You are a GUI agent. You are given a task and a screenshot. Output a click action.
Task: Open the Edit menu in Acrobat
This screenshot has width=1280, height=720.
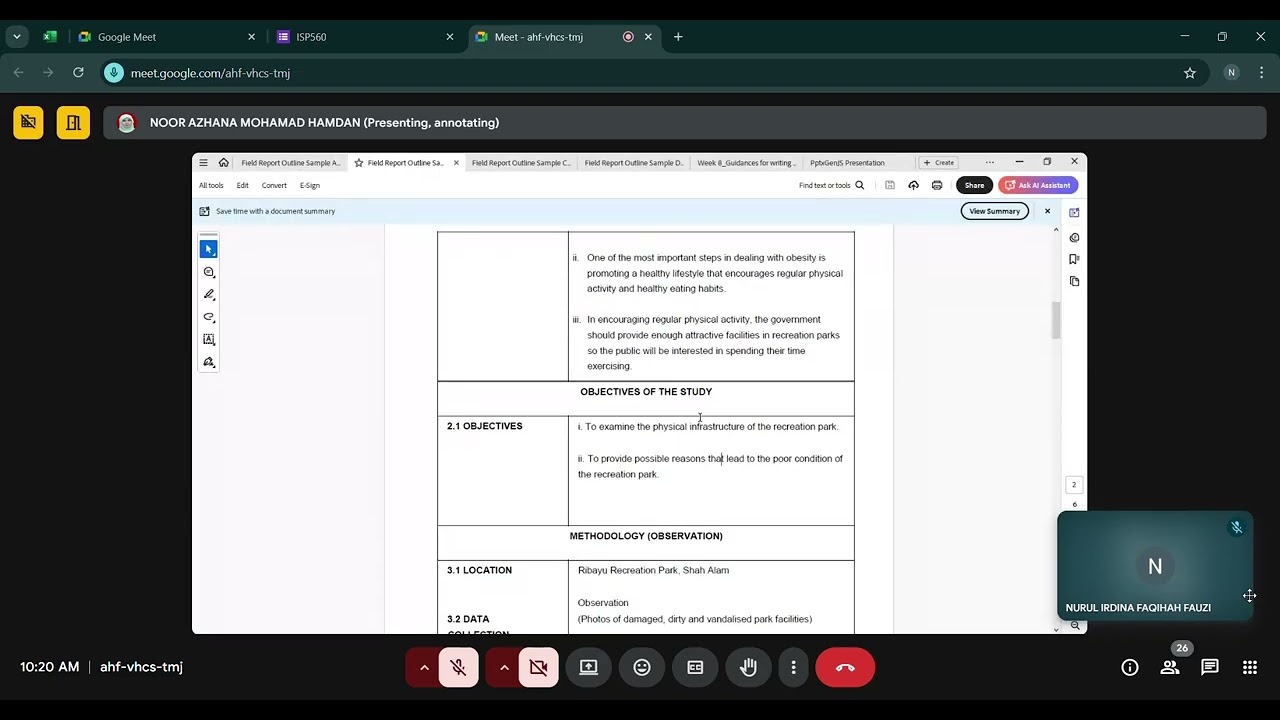(x=242, y=185)
